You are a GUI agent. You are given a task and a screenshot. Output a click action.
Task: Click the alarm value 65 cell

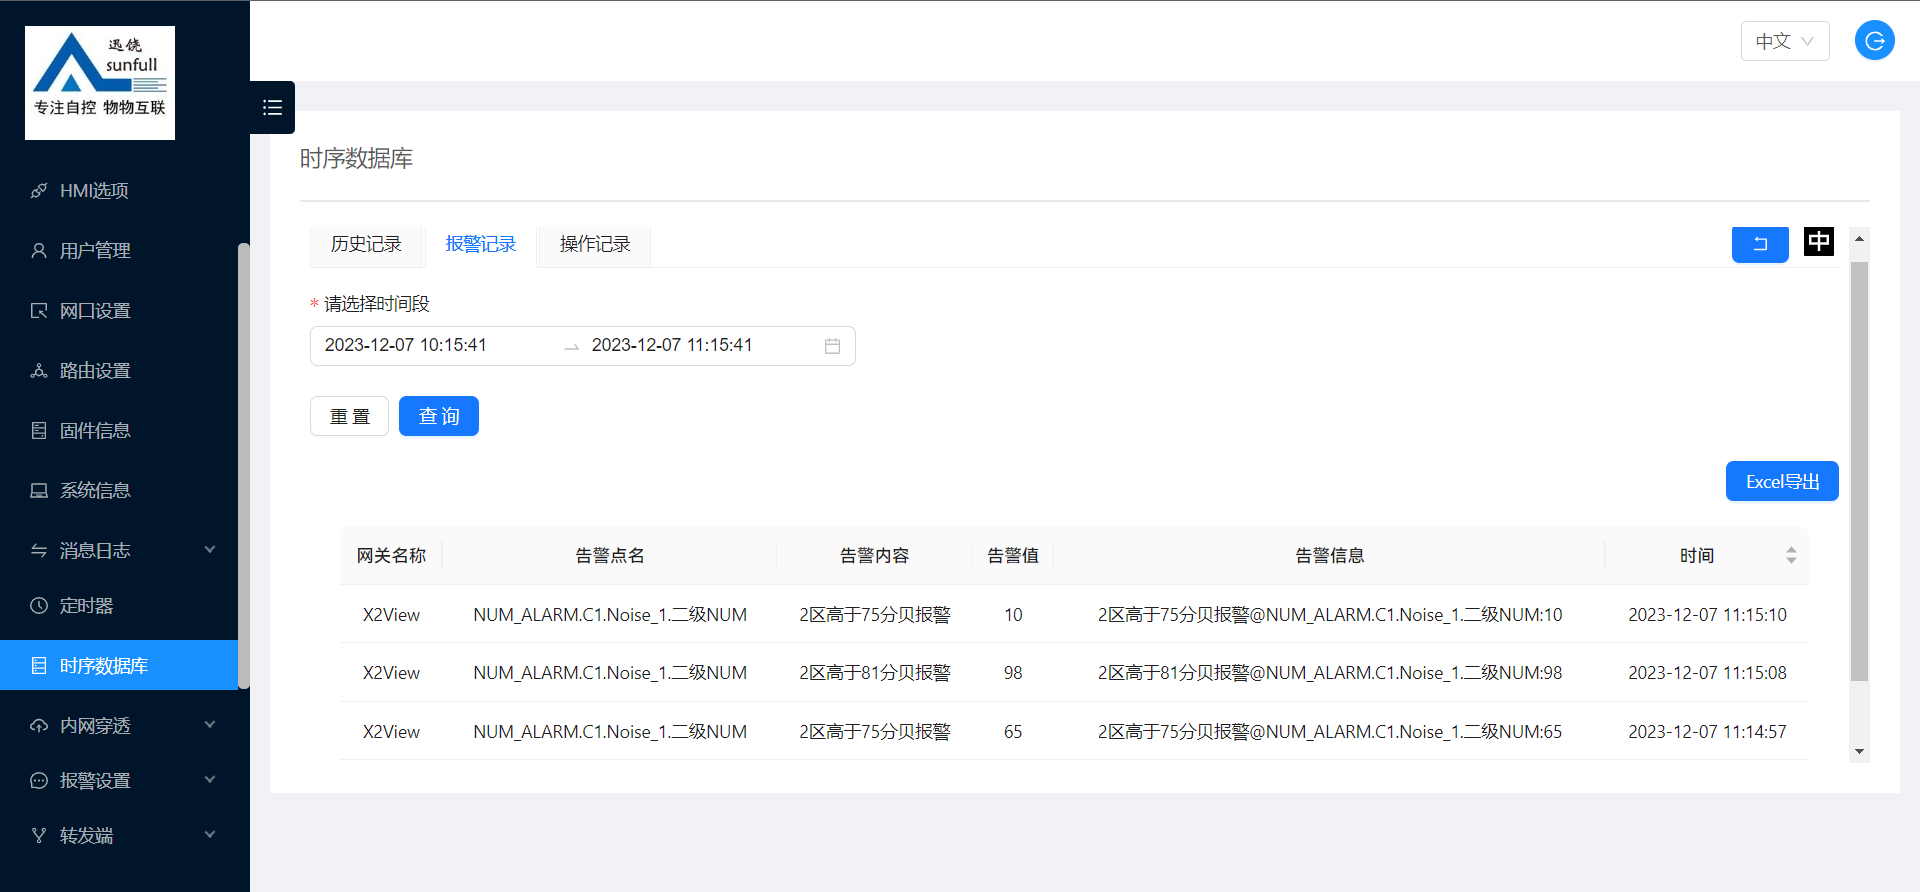tap(1013, 731)
